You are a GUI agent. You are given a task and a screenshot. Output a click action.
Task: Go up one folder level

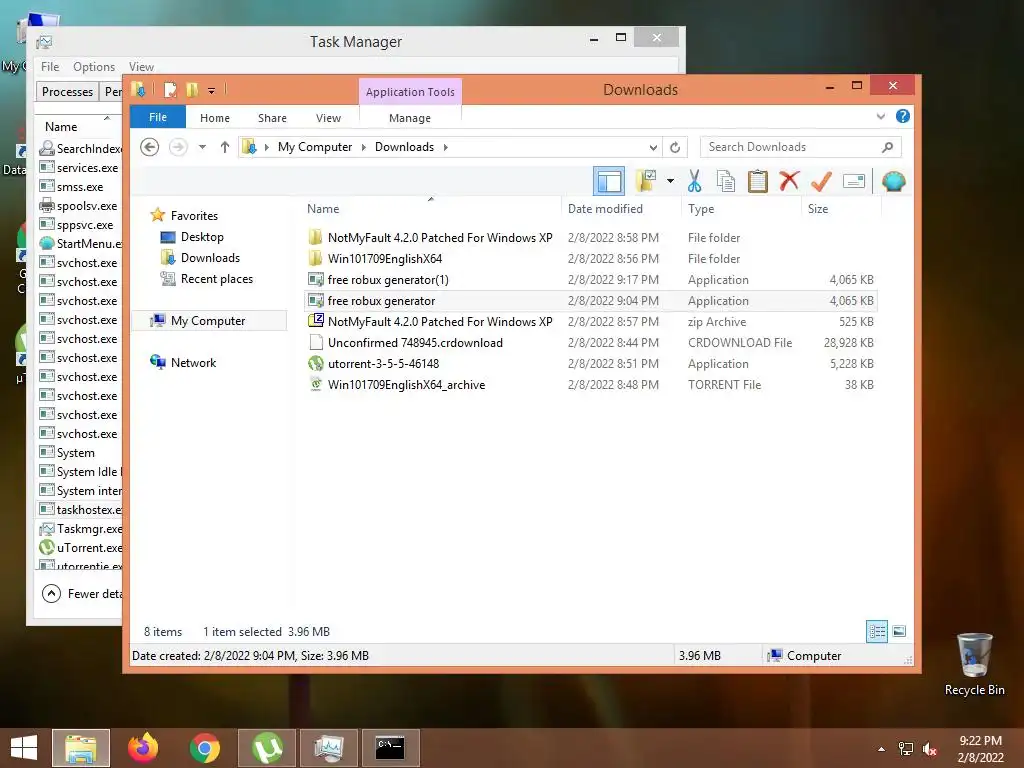point(225,147)
